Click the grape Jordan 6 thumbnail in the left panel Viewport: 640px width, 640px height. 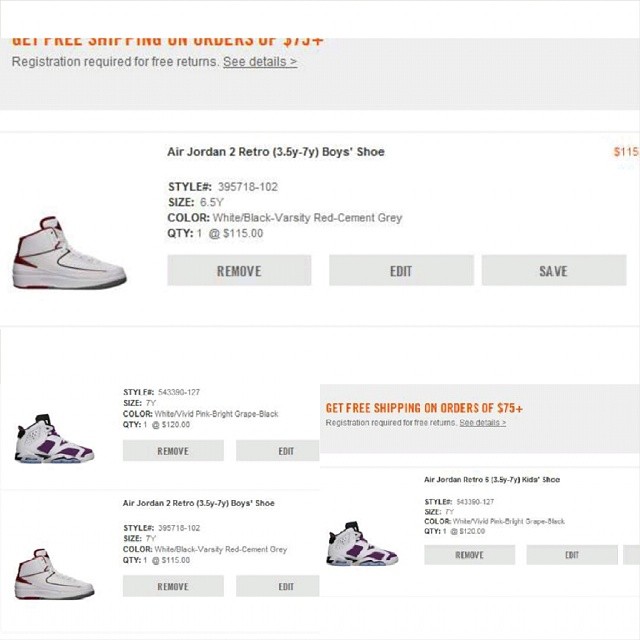55,439
